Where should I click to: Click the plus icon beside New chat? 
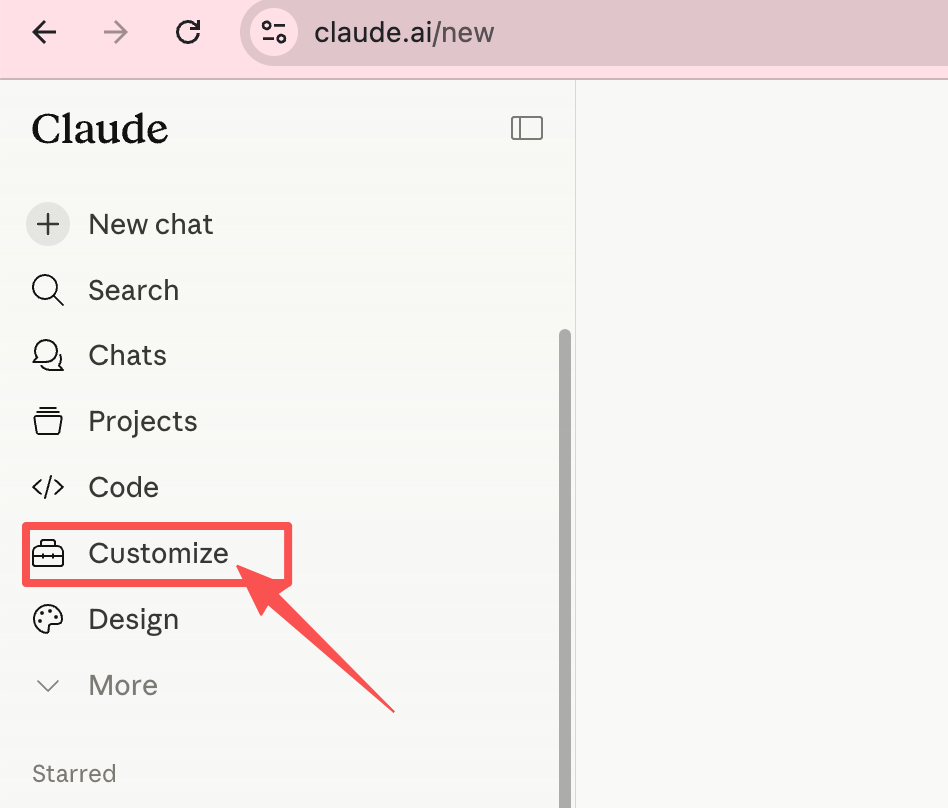(x=48, y=224)
